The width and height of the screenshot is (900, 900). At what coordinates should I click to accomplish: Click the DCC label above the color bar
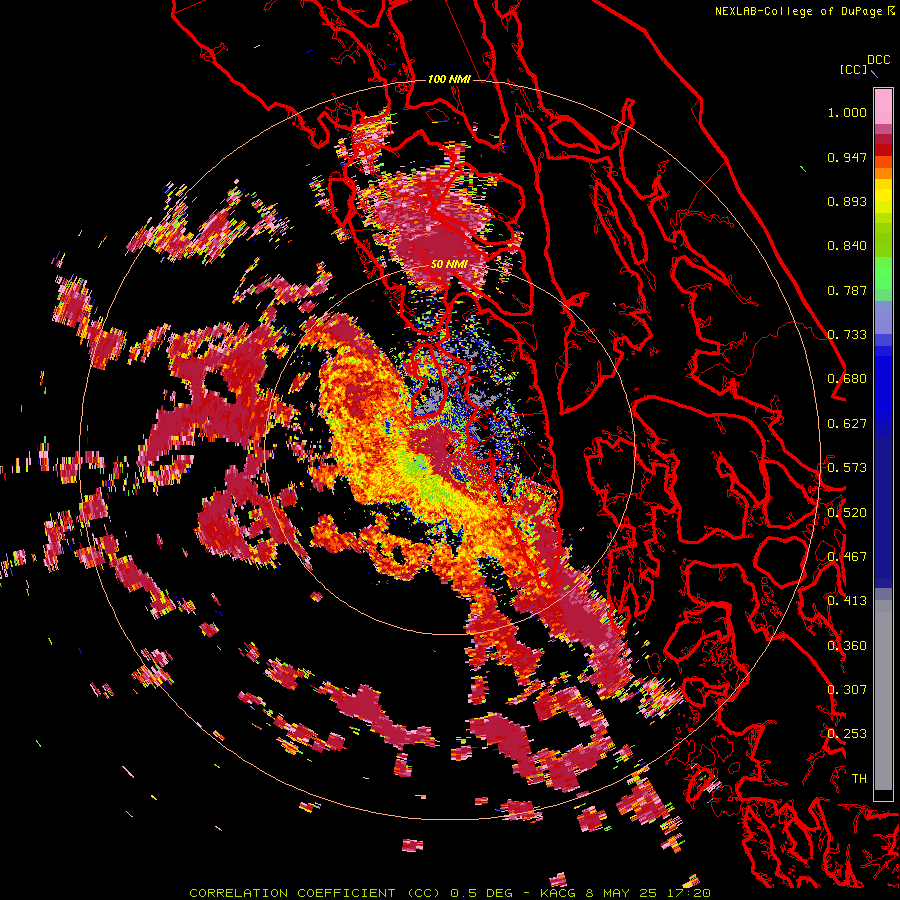pyautogui.click(x=879, y=60)
